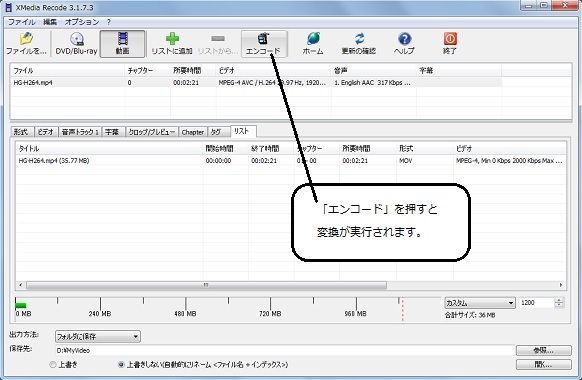Click the job list horizontal scrollbar thumb
The height and width of the screenshot is (380, 582).
[x=206, y=285]
